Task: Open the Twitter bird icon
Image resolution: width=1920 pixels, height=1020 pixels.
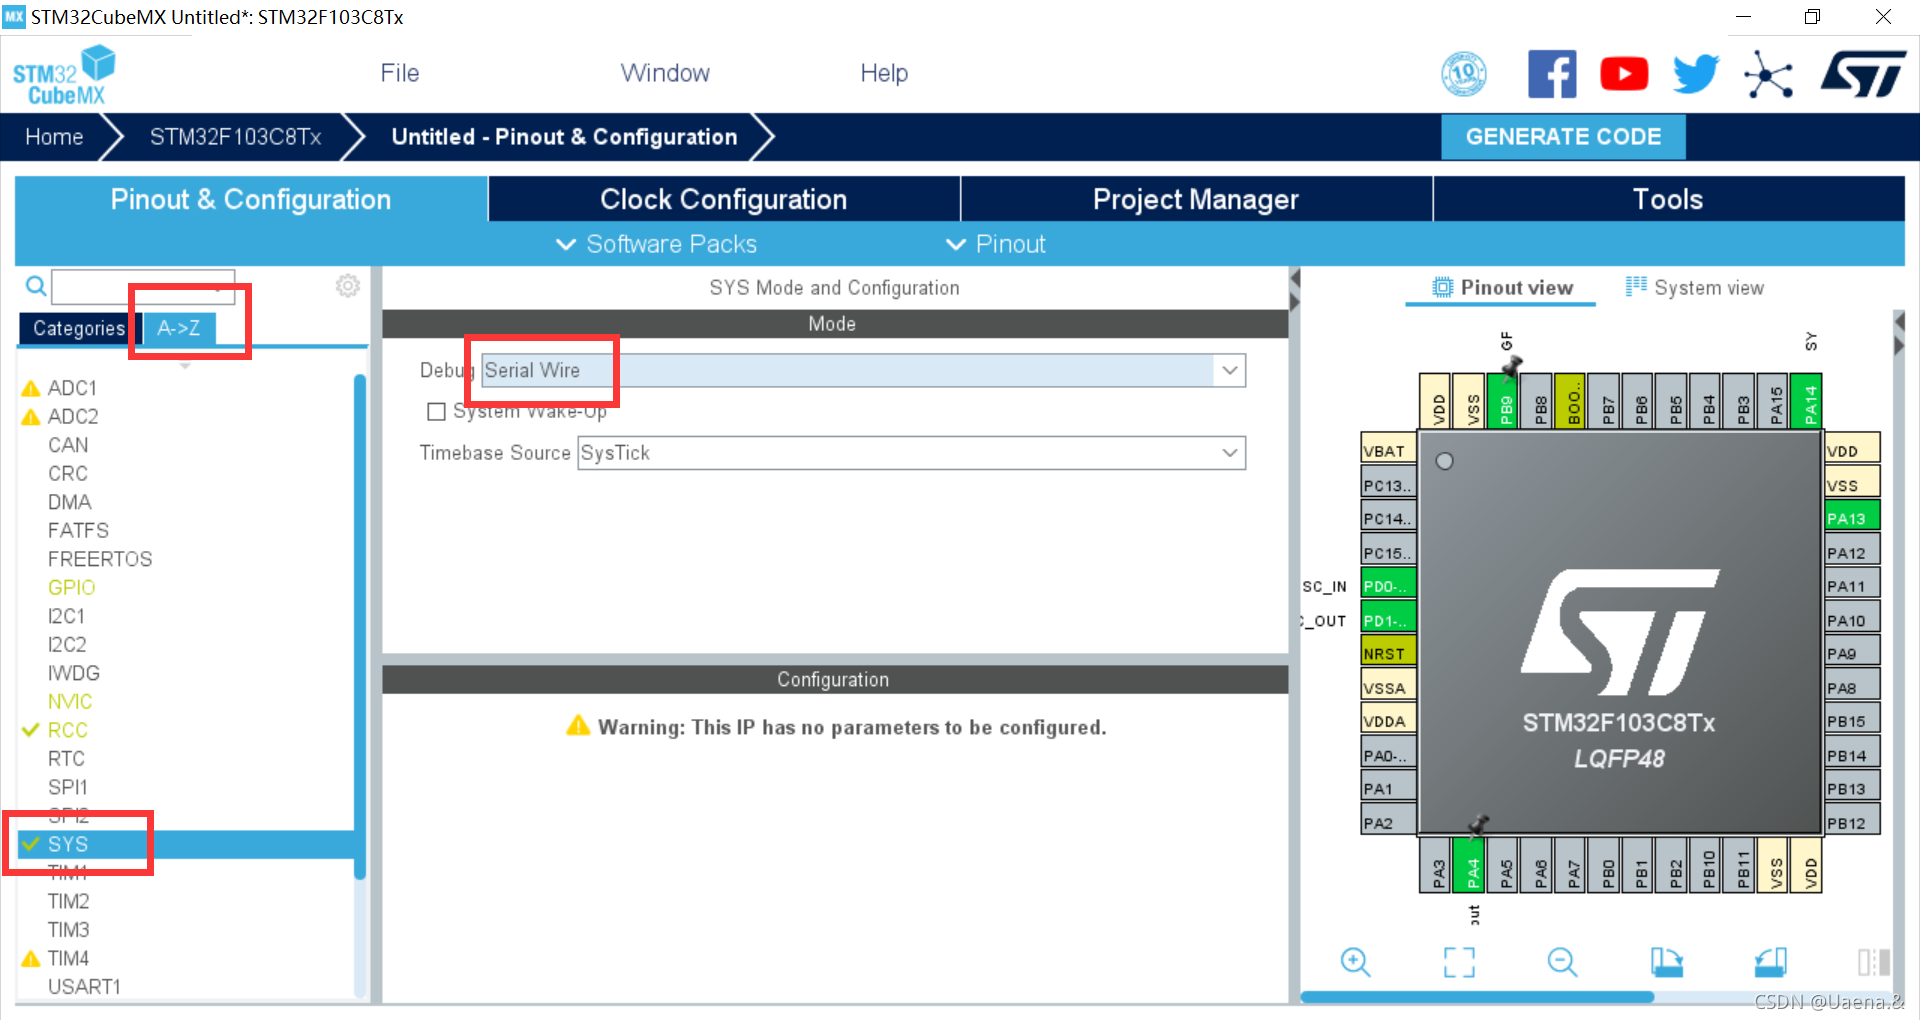Action: tap(1696, 74)
